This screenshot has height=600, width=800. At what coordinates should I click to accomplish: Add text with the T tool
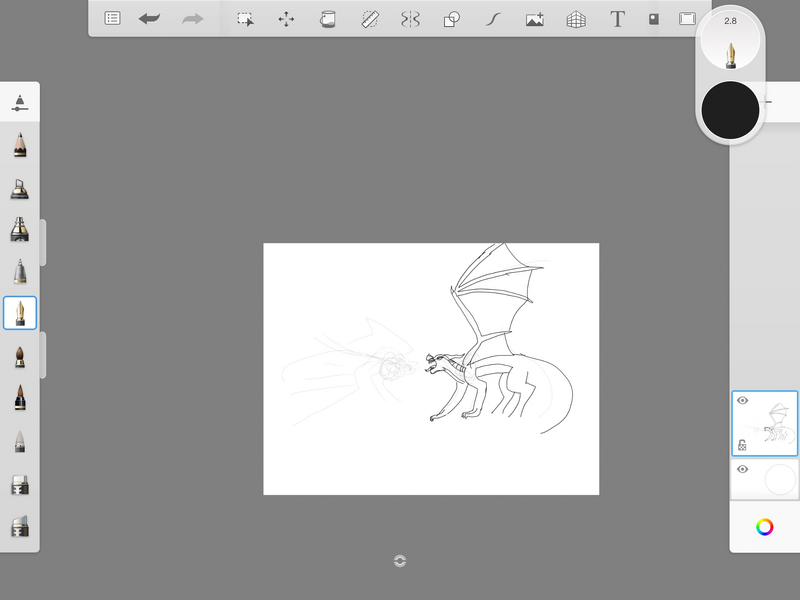click(x=617, y=19)
